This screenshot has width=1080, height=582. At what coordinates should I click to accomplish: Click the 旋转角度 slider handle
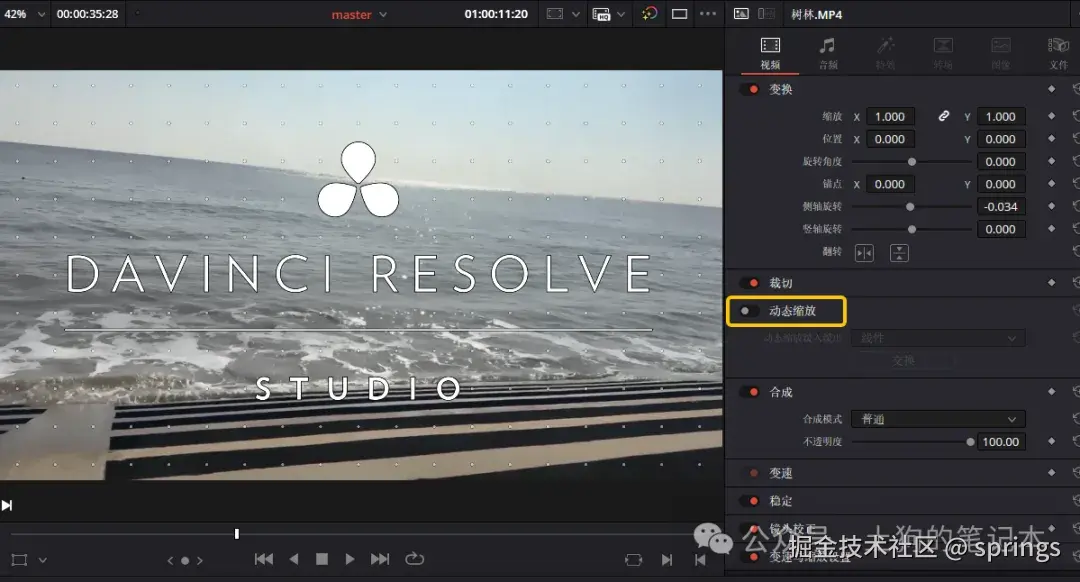click(x=912, y=162)
